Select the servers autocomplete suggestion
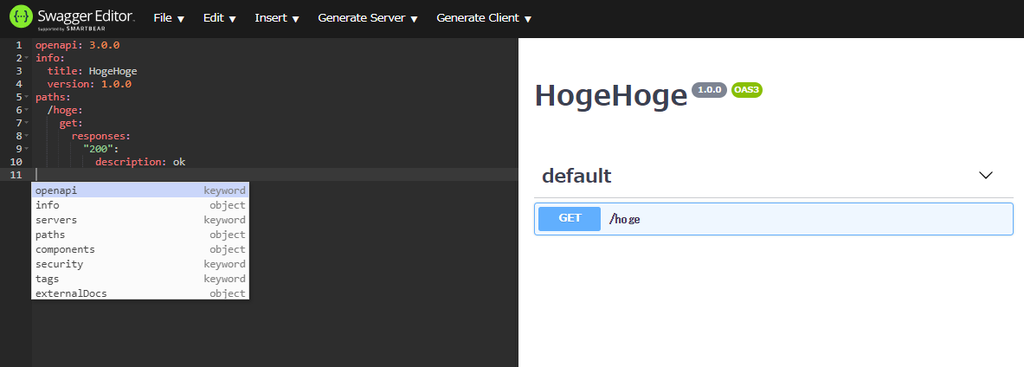This screenshot has height=367, width=1024. (140, 220)
